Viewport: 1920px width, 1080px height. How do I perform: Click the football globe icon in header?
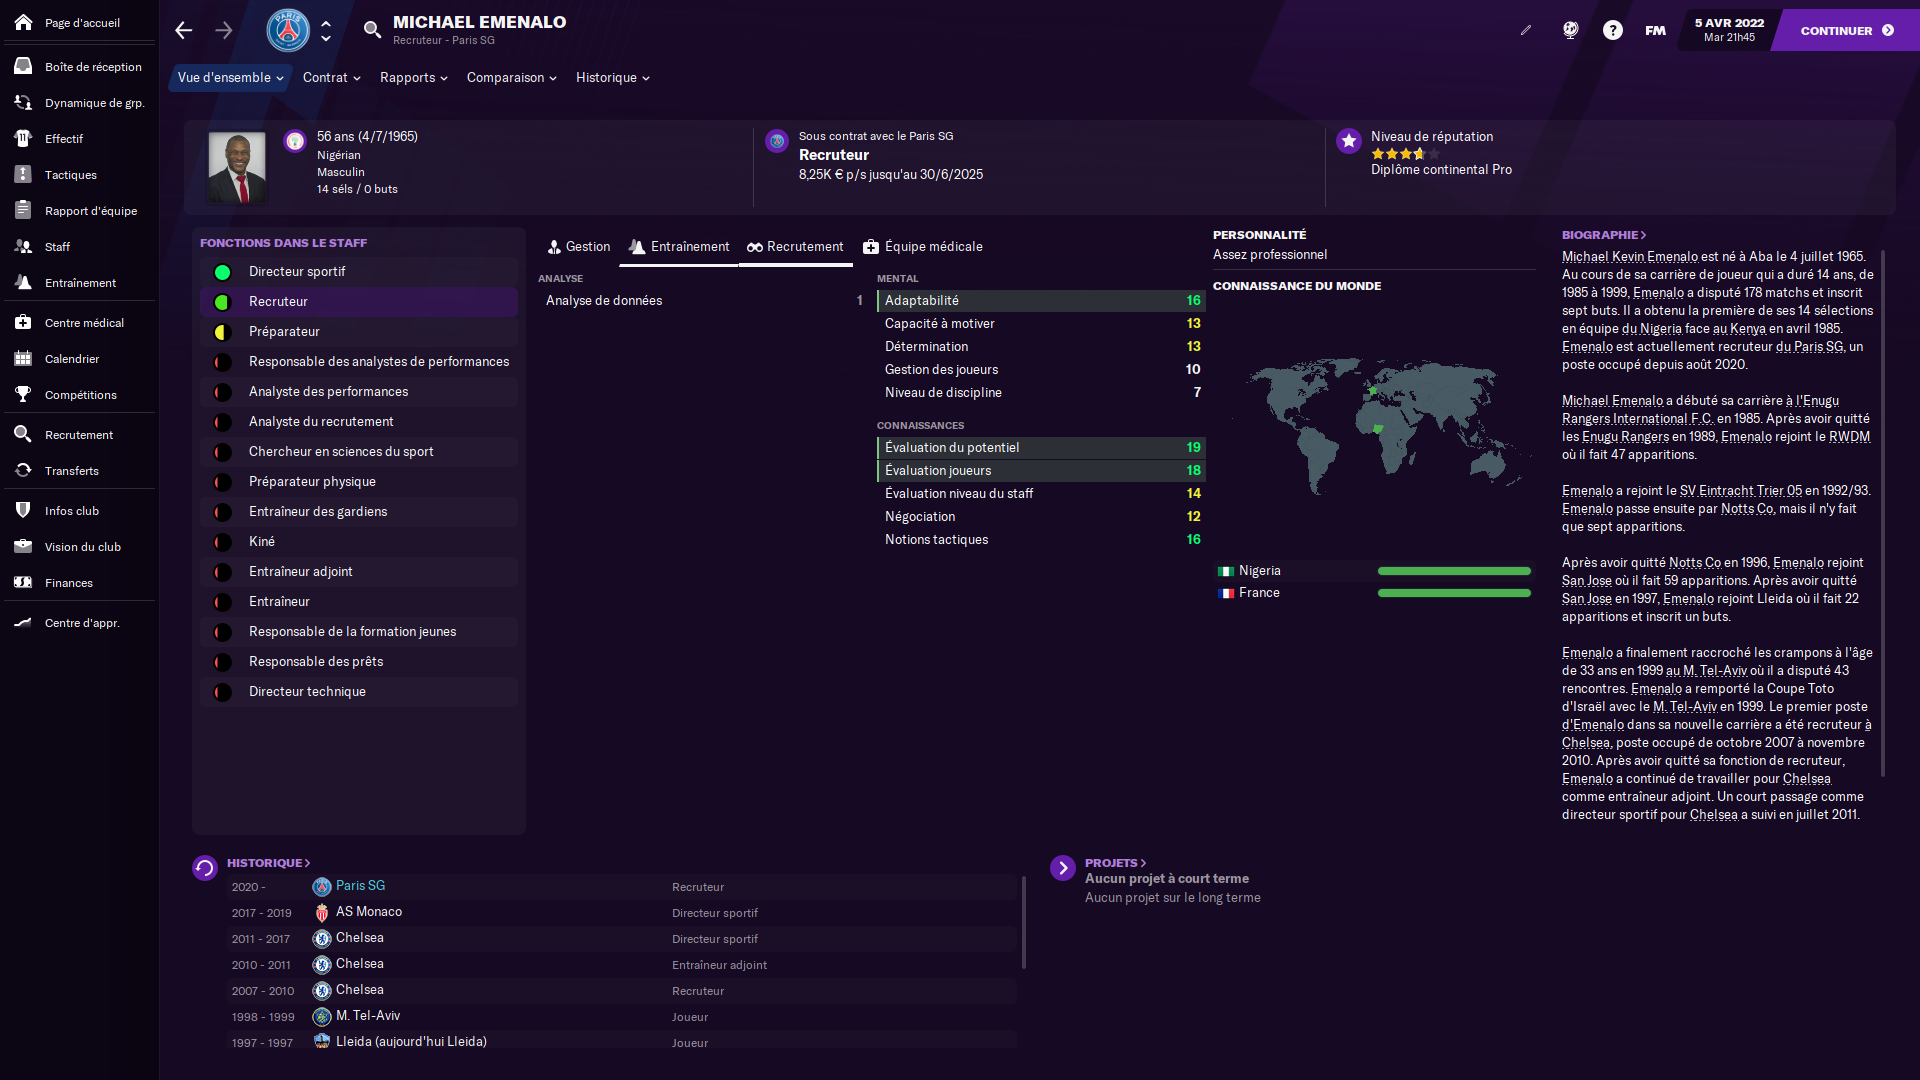(1570, 30)
